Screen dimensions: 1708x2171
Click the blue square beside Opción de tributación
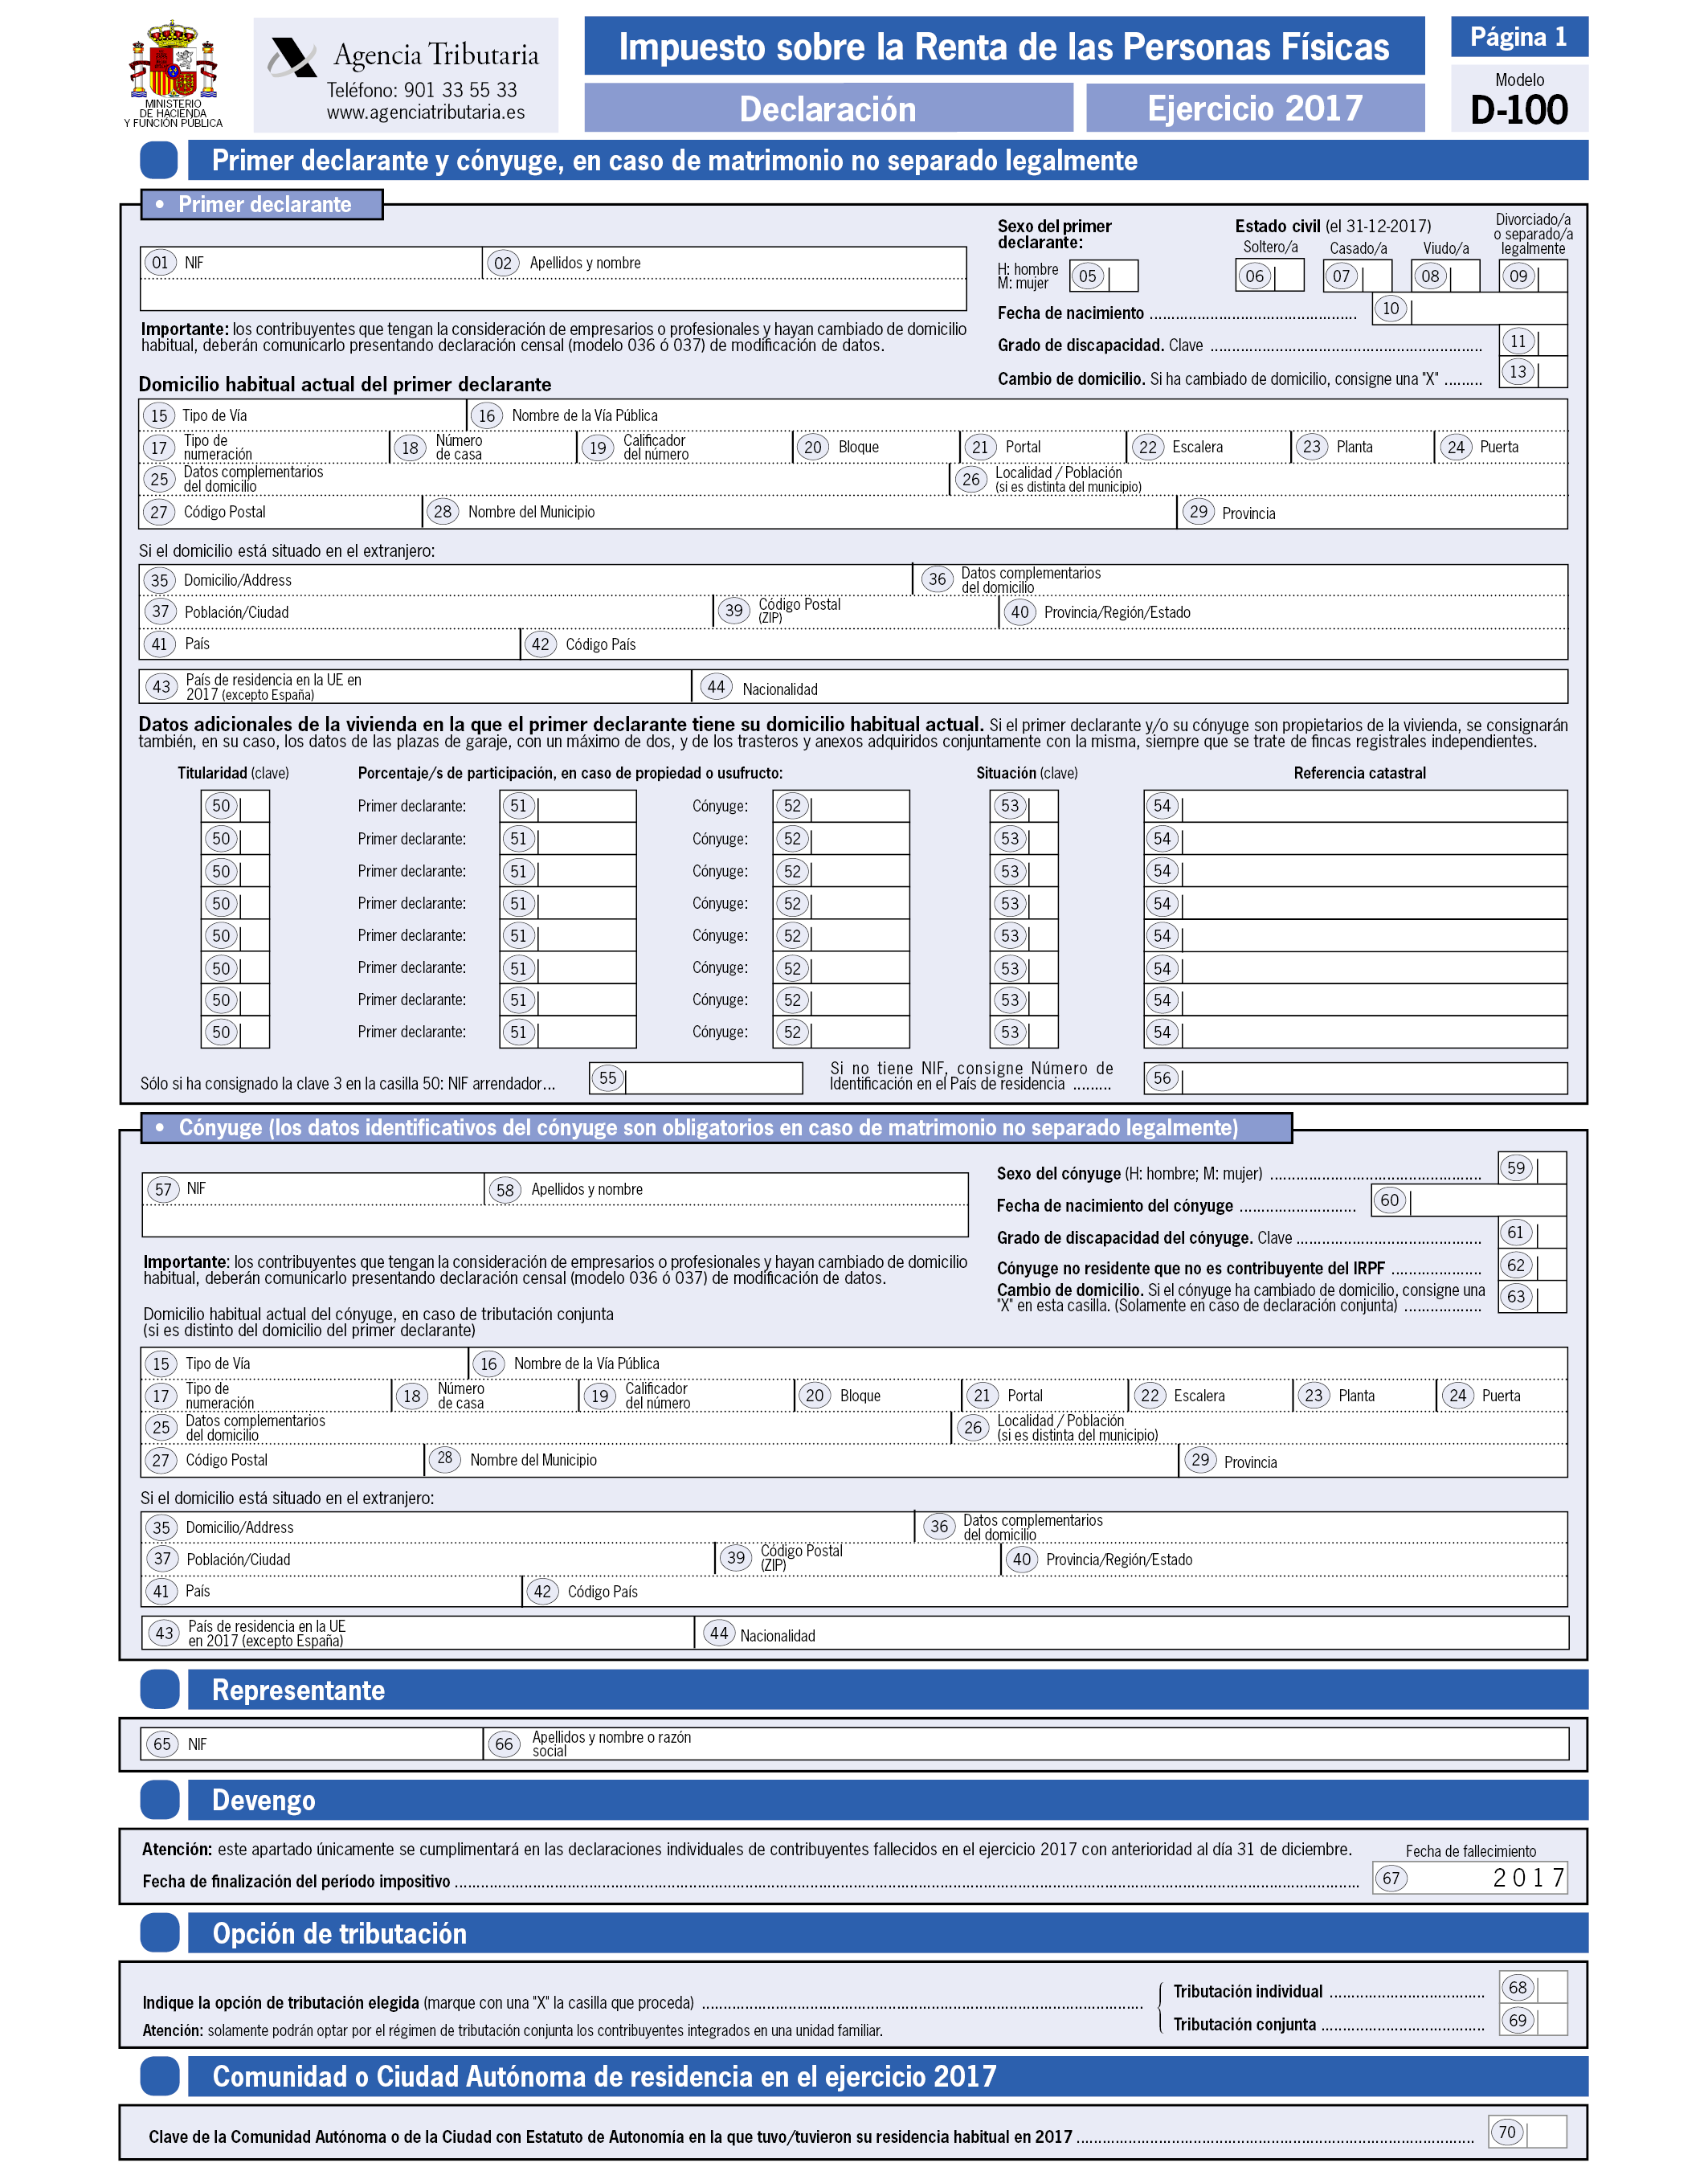pyautogui.click(x=160, y=1932)
